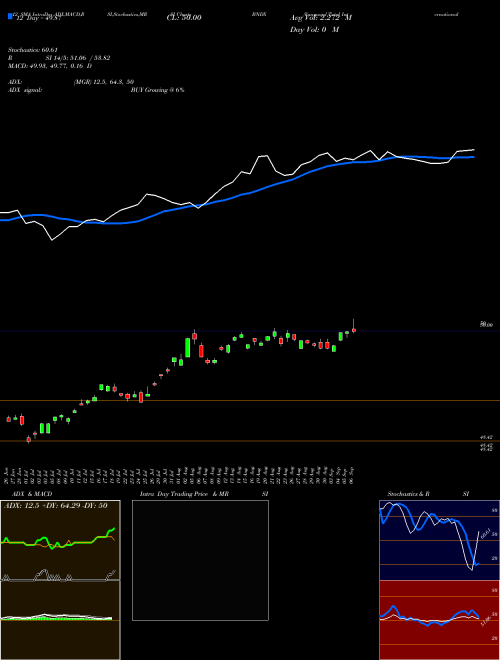Screen dimensions: 500x660
Task: Click the last candlestick with long upper wick
Action: [x=354, y=326]
